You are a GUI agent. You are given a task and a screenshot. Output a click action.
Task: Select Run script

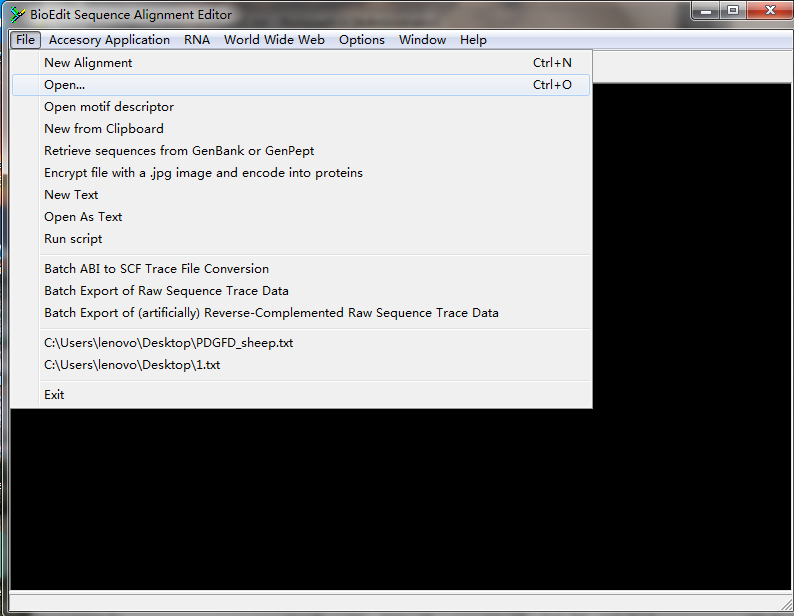[x=301, y=239]
